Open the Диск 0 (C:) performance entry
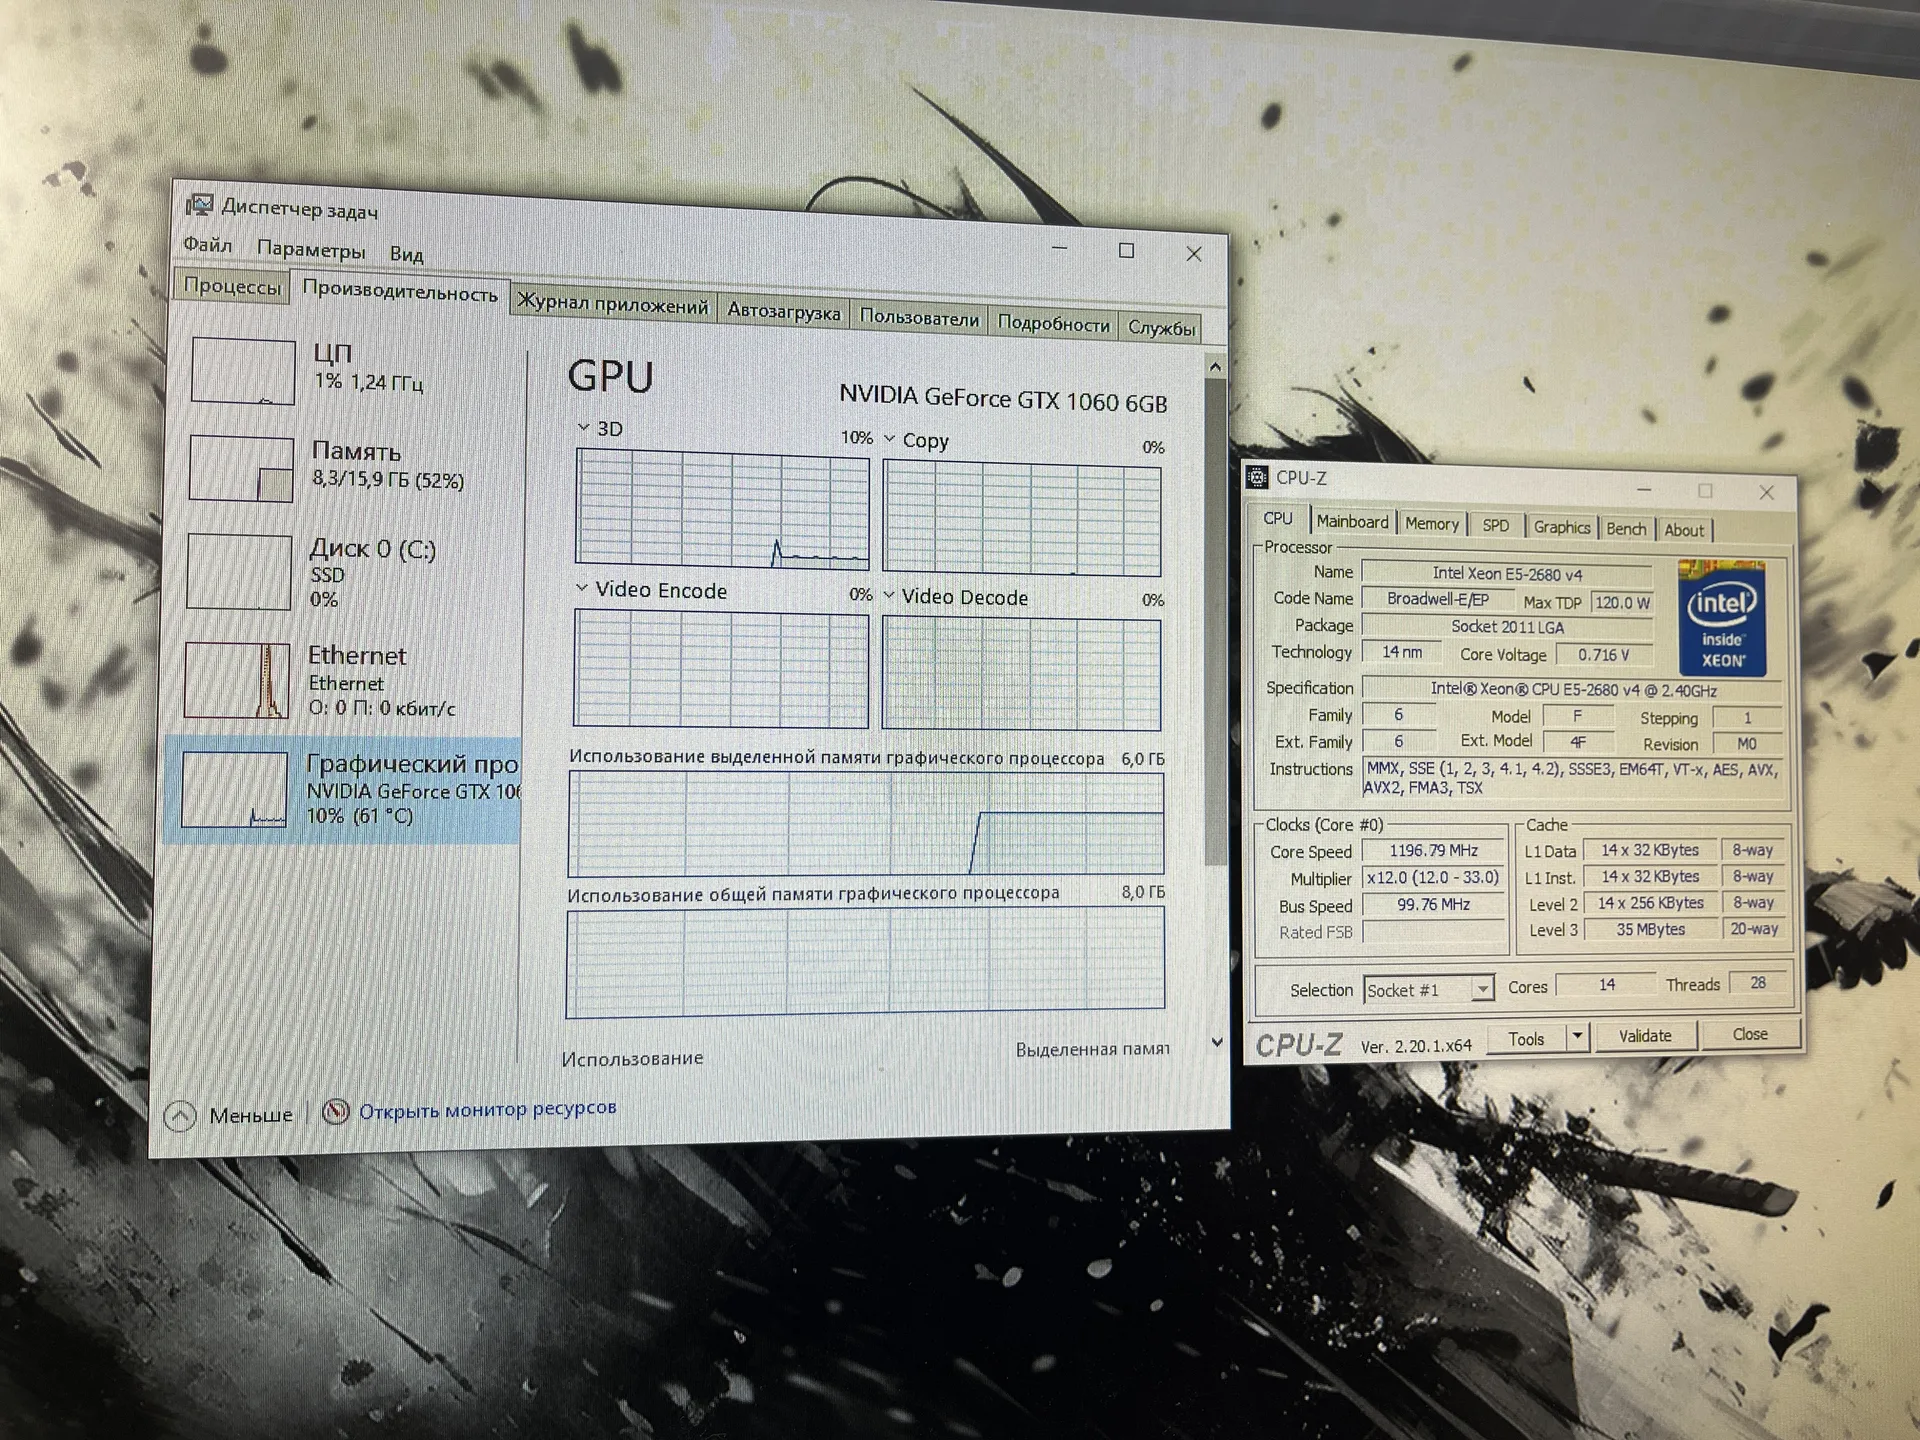Image resolution: width=1920 pixels, height=1440 pixels. pyautogui.click(x=343, y=573)
